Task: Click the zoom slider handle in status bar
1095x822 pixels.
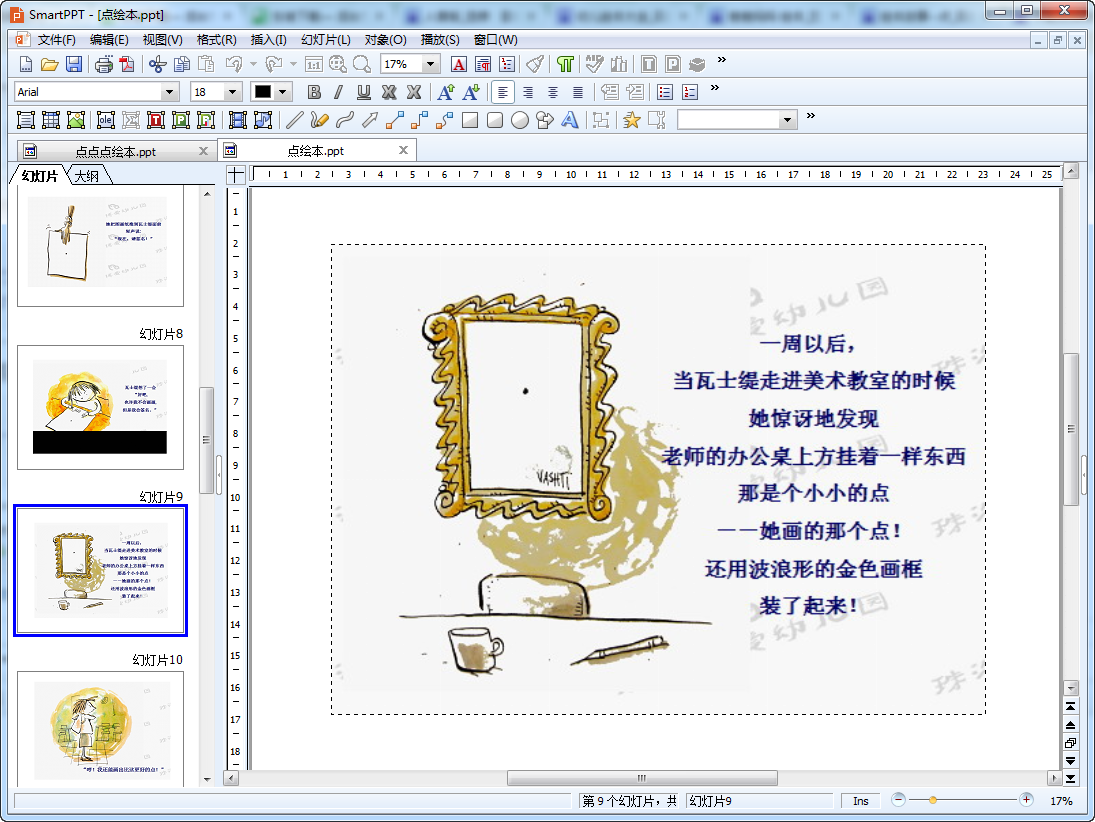Action: [932, 800]
